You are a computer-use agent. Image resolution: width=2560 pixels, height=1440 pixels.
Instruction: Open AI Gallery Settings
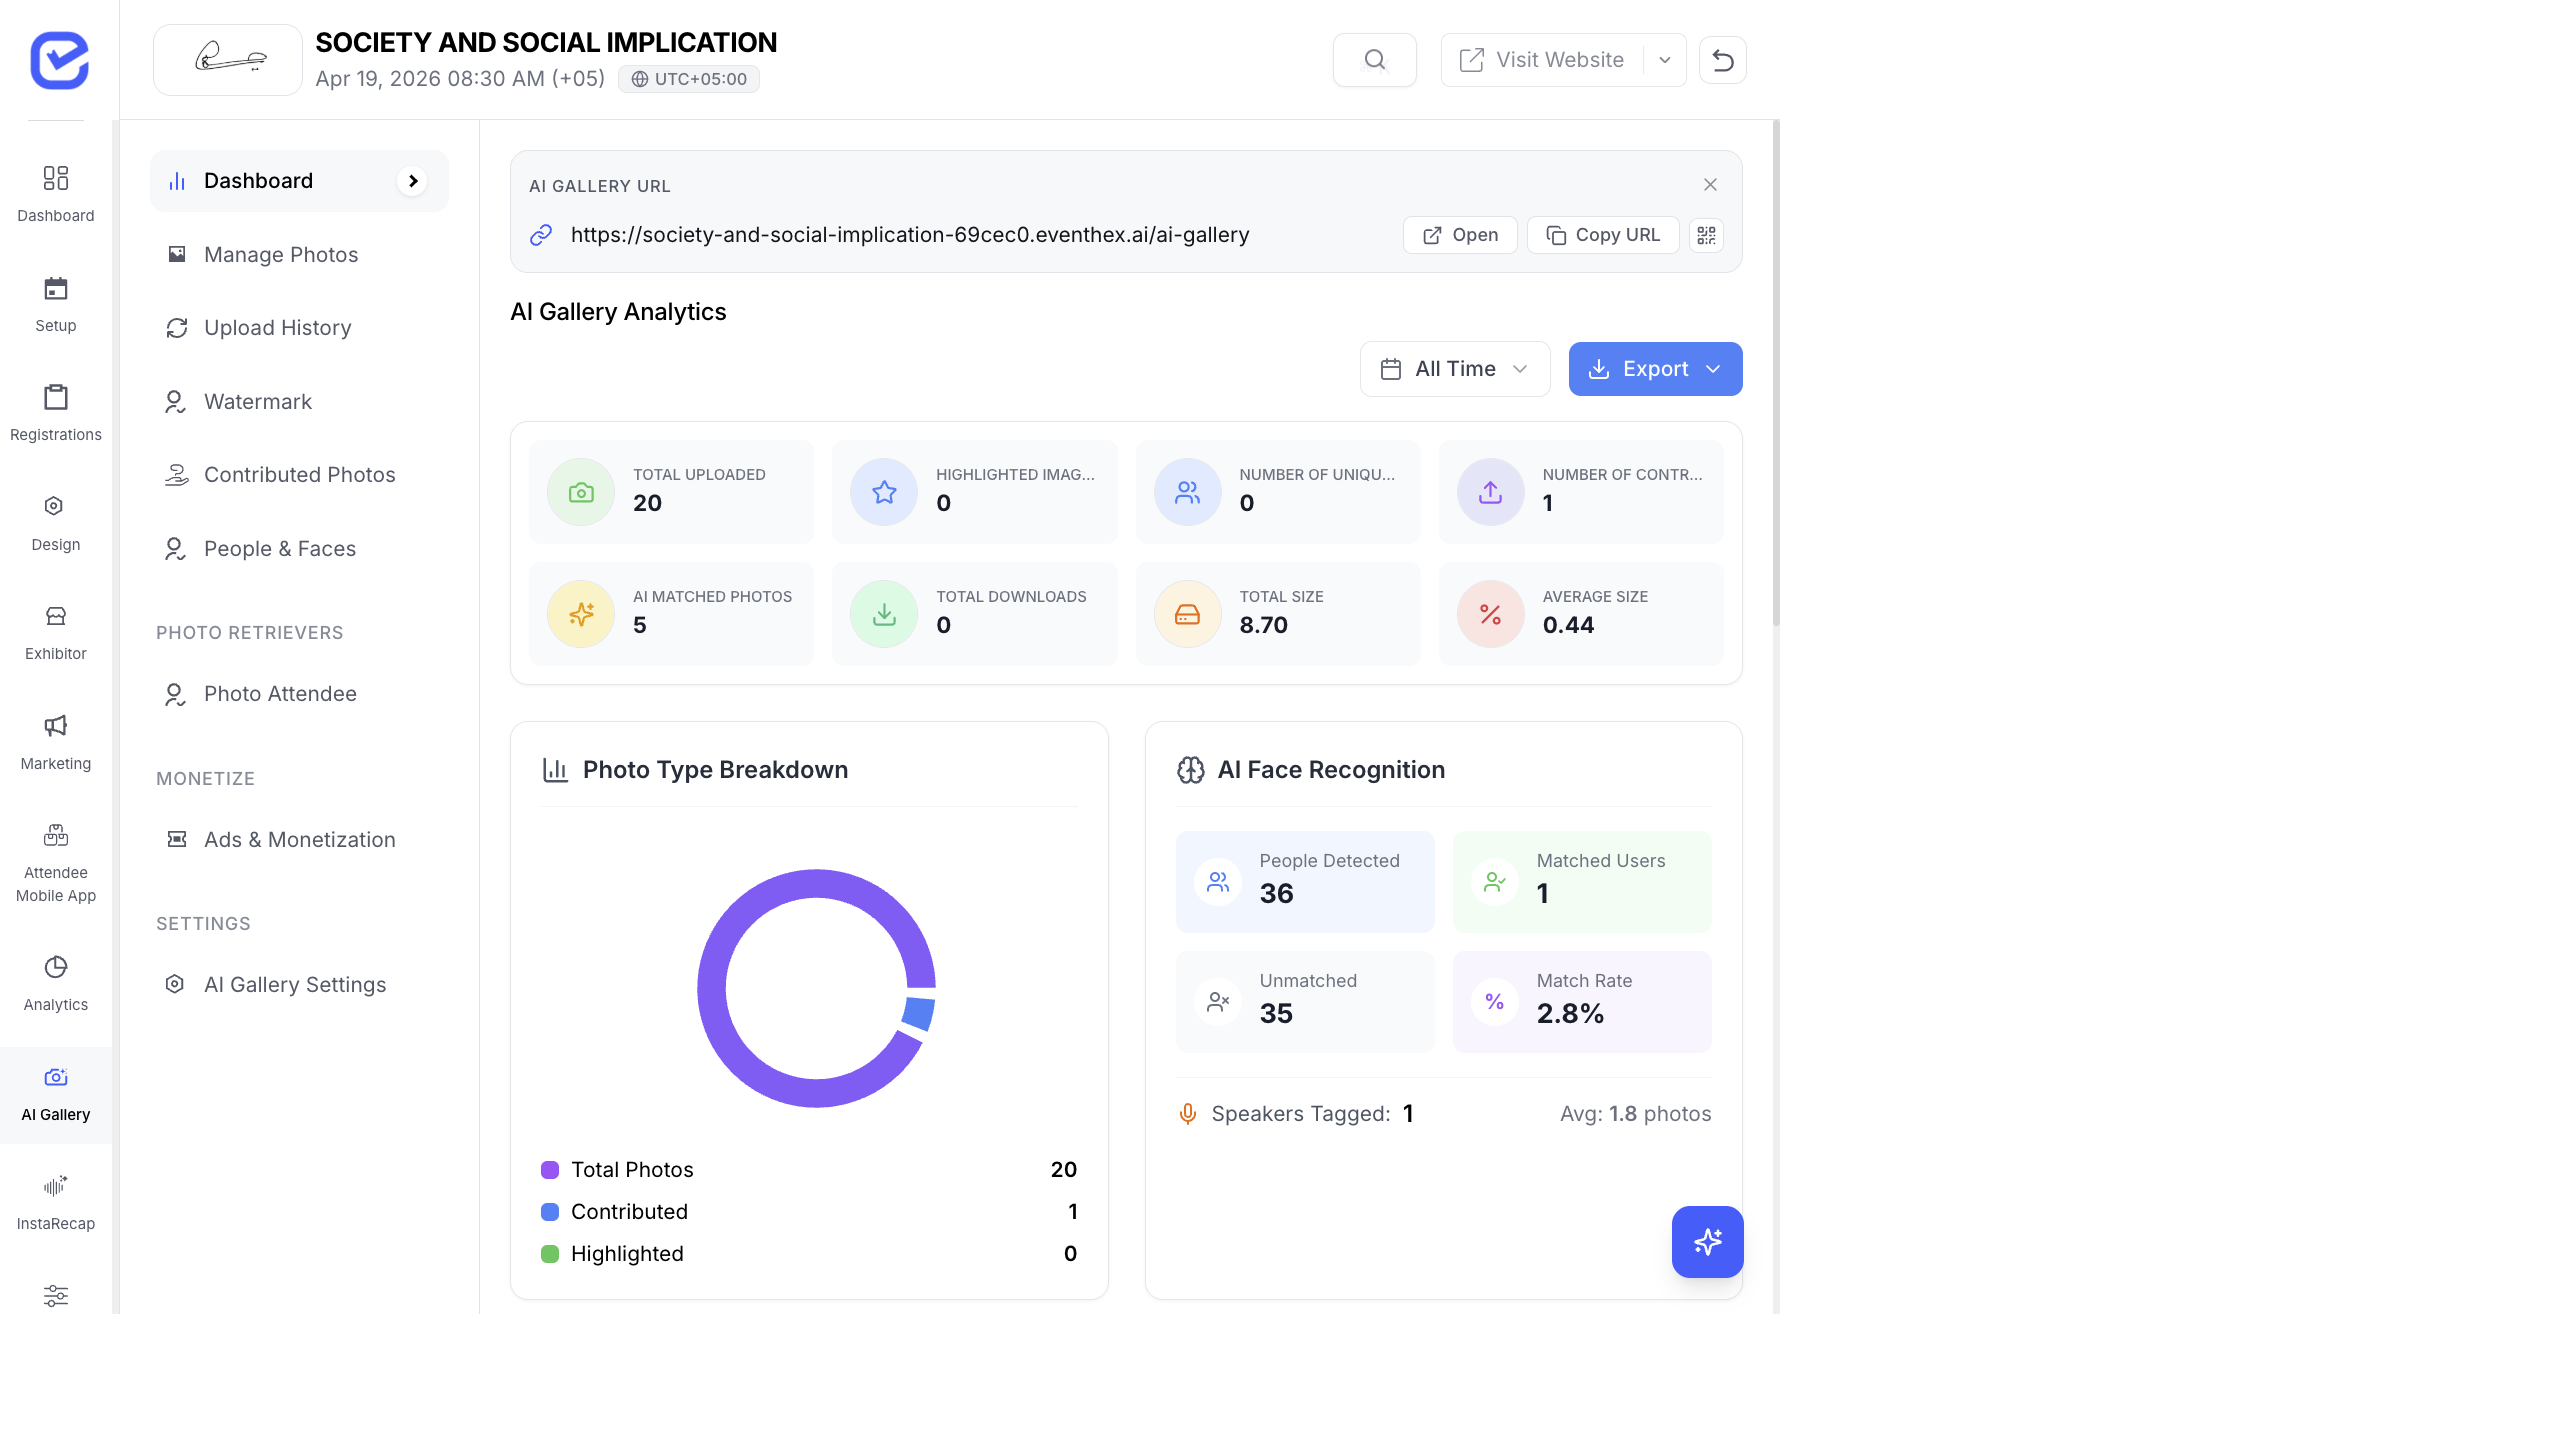pos(294,984)
